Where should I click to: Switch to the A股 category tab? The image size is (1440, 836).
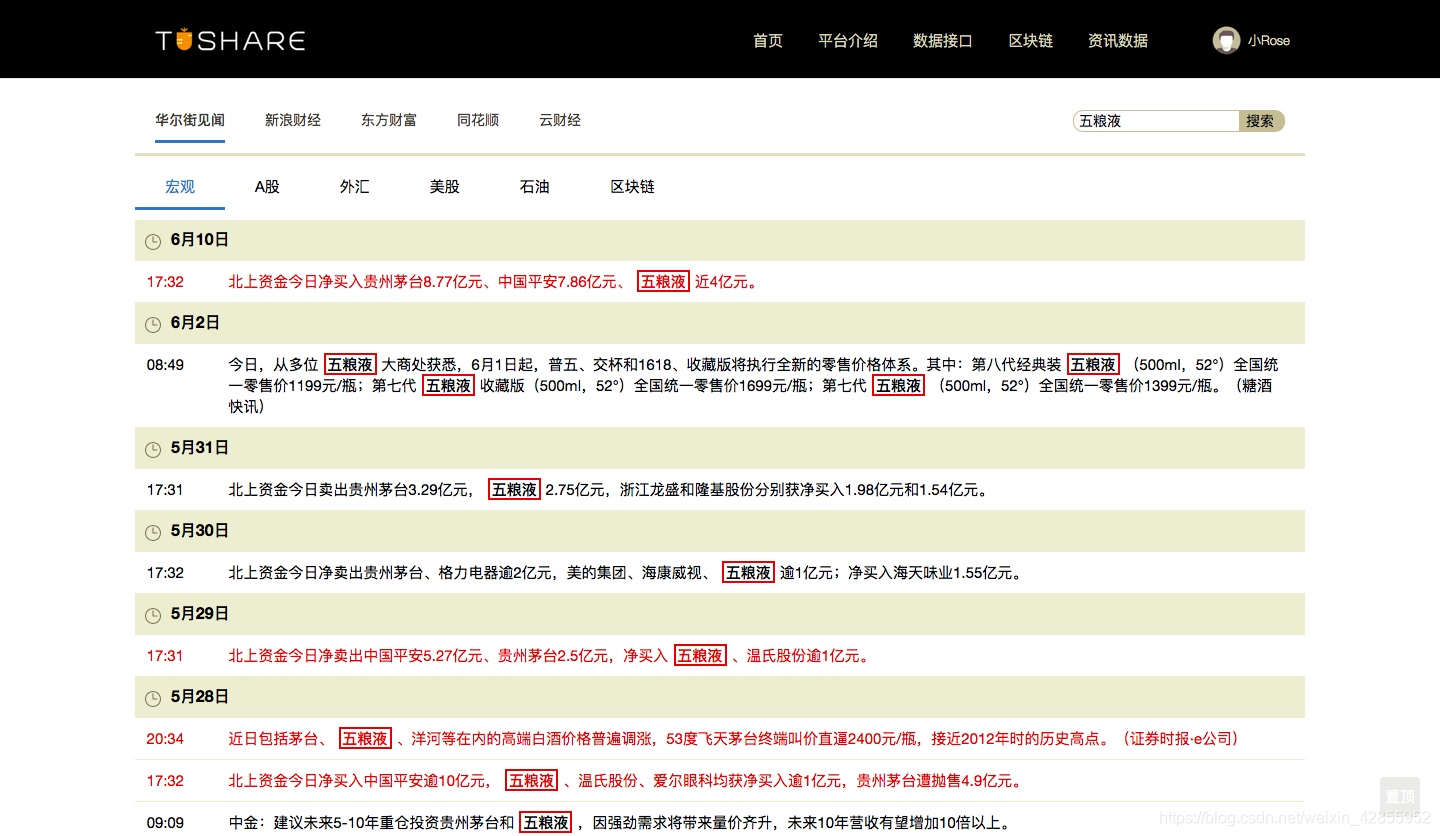coord(267,187)
